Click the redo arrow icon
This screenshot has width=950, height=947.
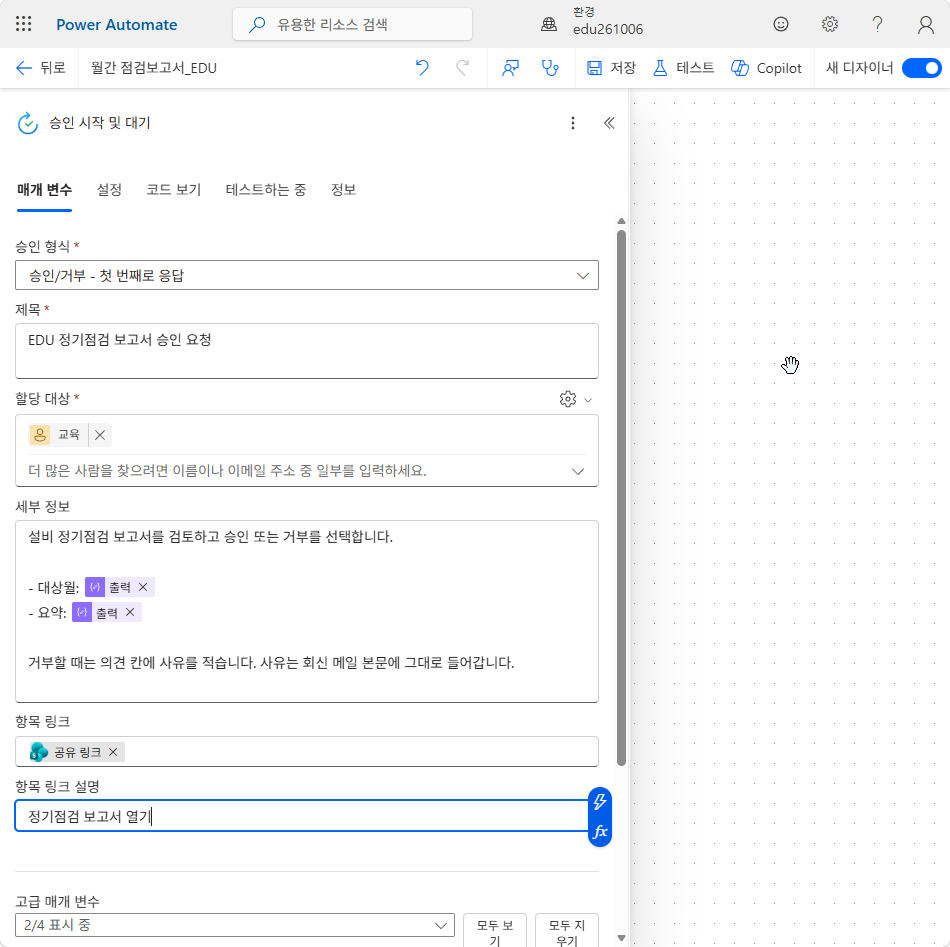(x=462, y=67)
